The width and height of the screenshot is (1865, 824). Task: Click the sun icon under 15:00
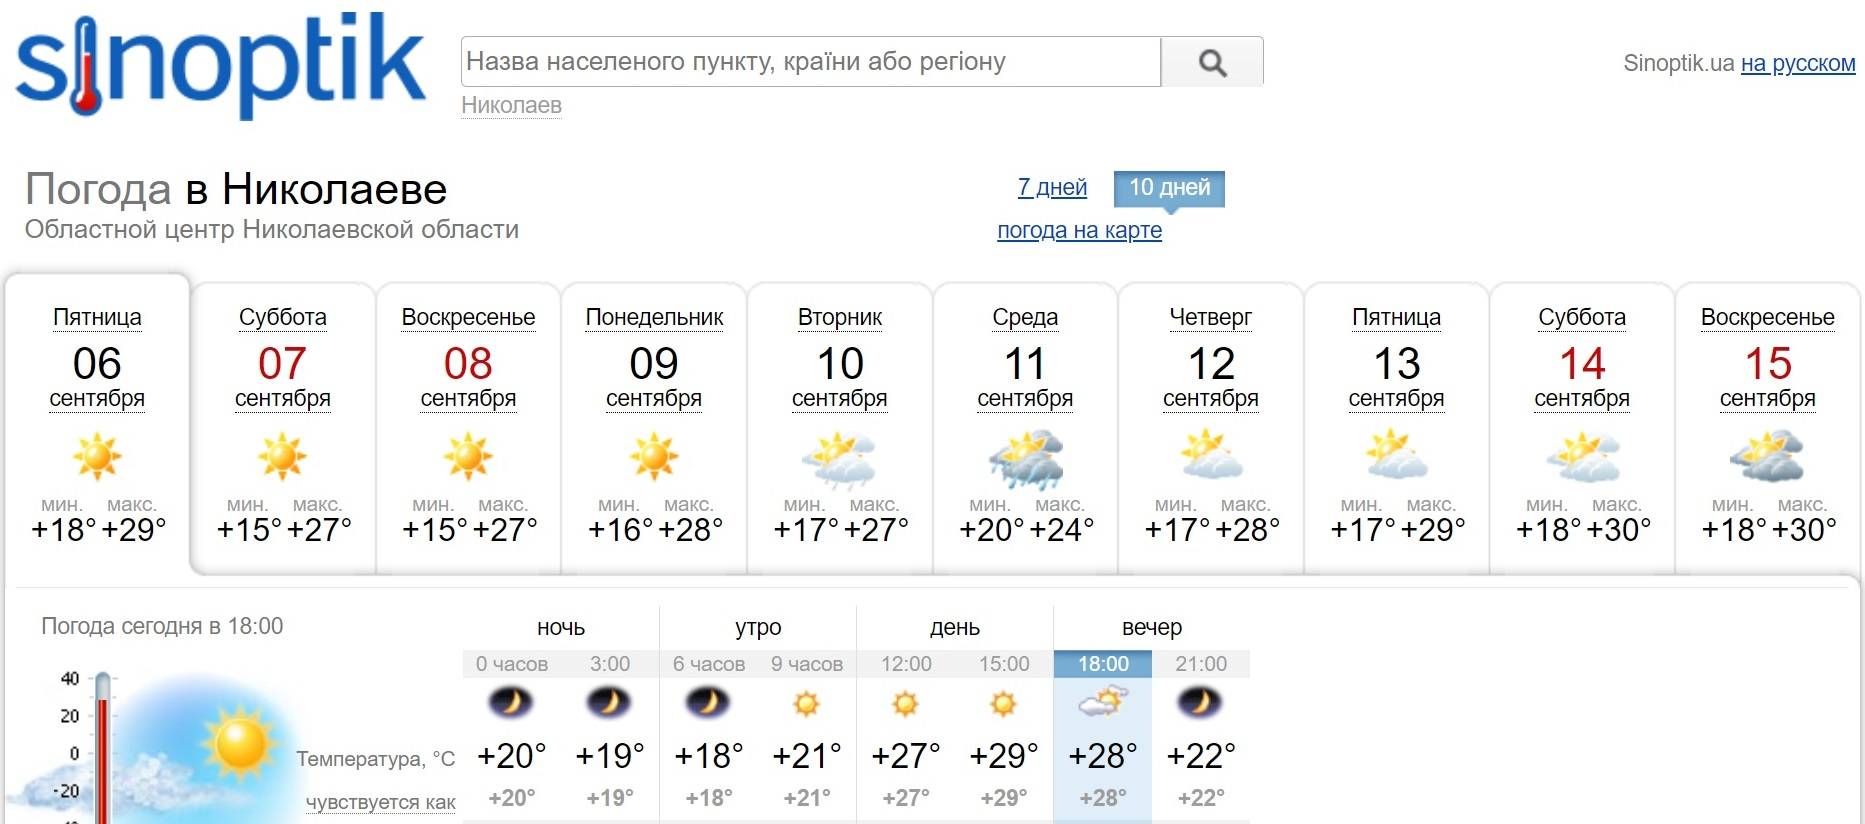[1003, 704]
